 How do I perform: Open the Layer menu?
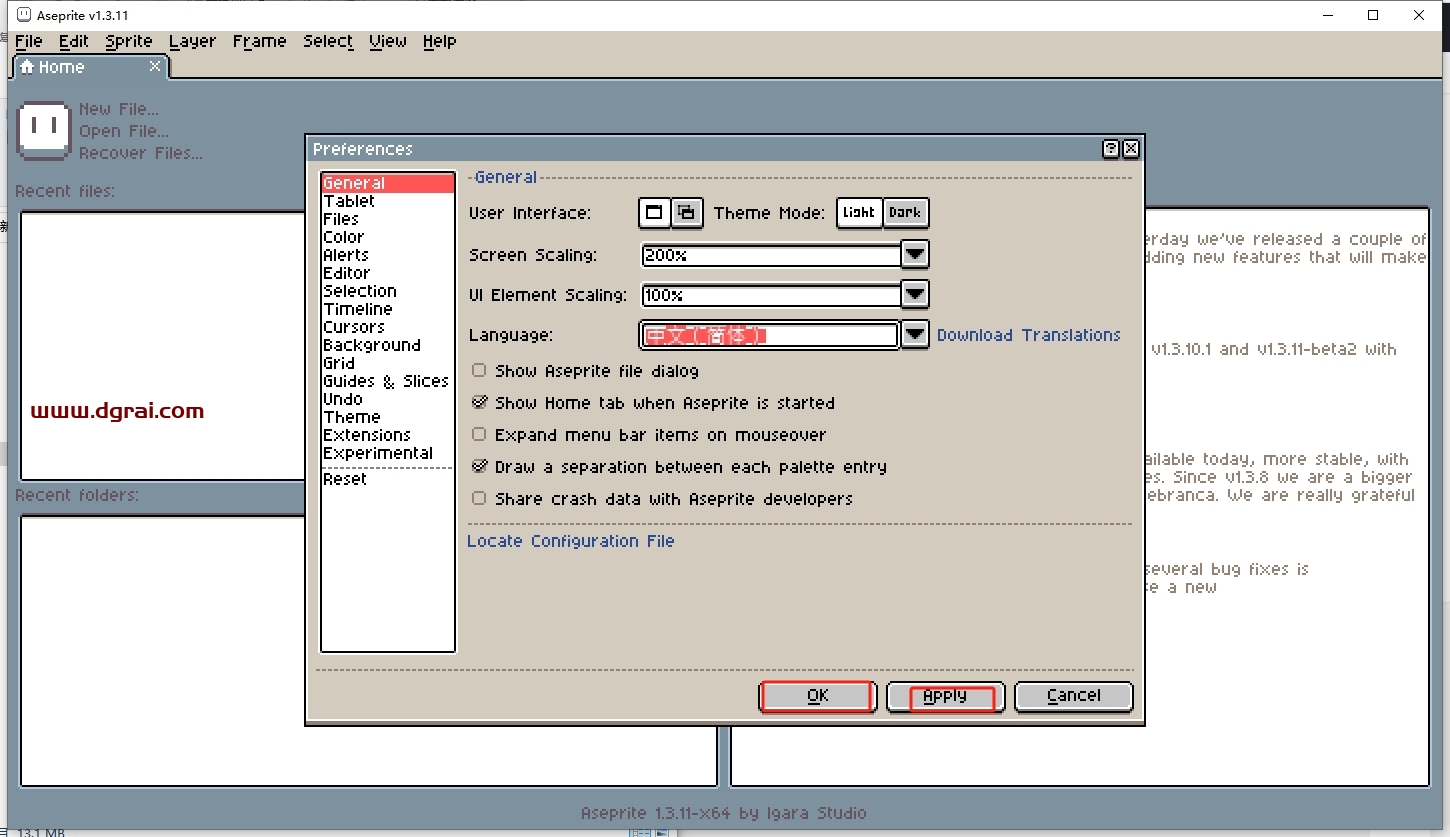(x=192, y=41)
